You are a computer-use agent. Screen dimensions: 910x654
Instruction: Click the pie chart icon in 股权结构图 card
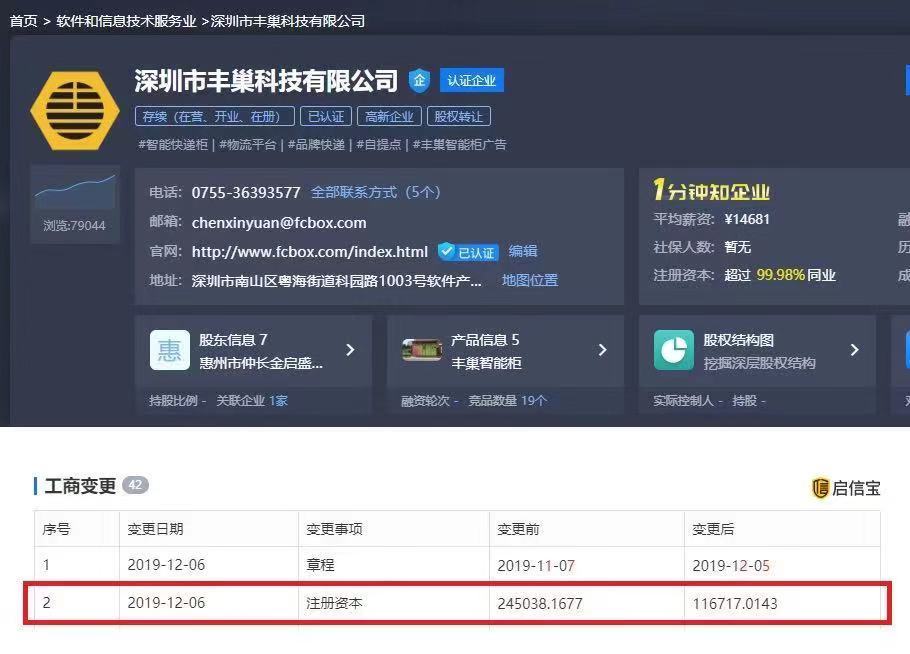(x=674, y=350)
